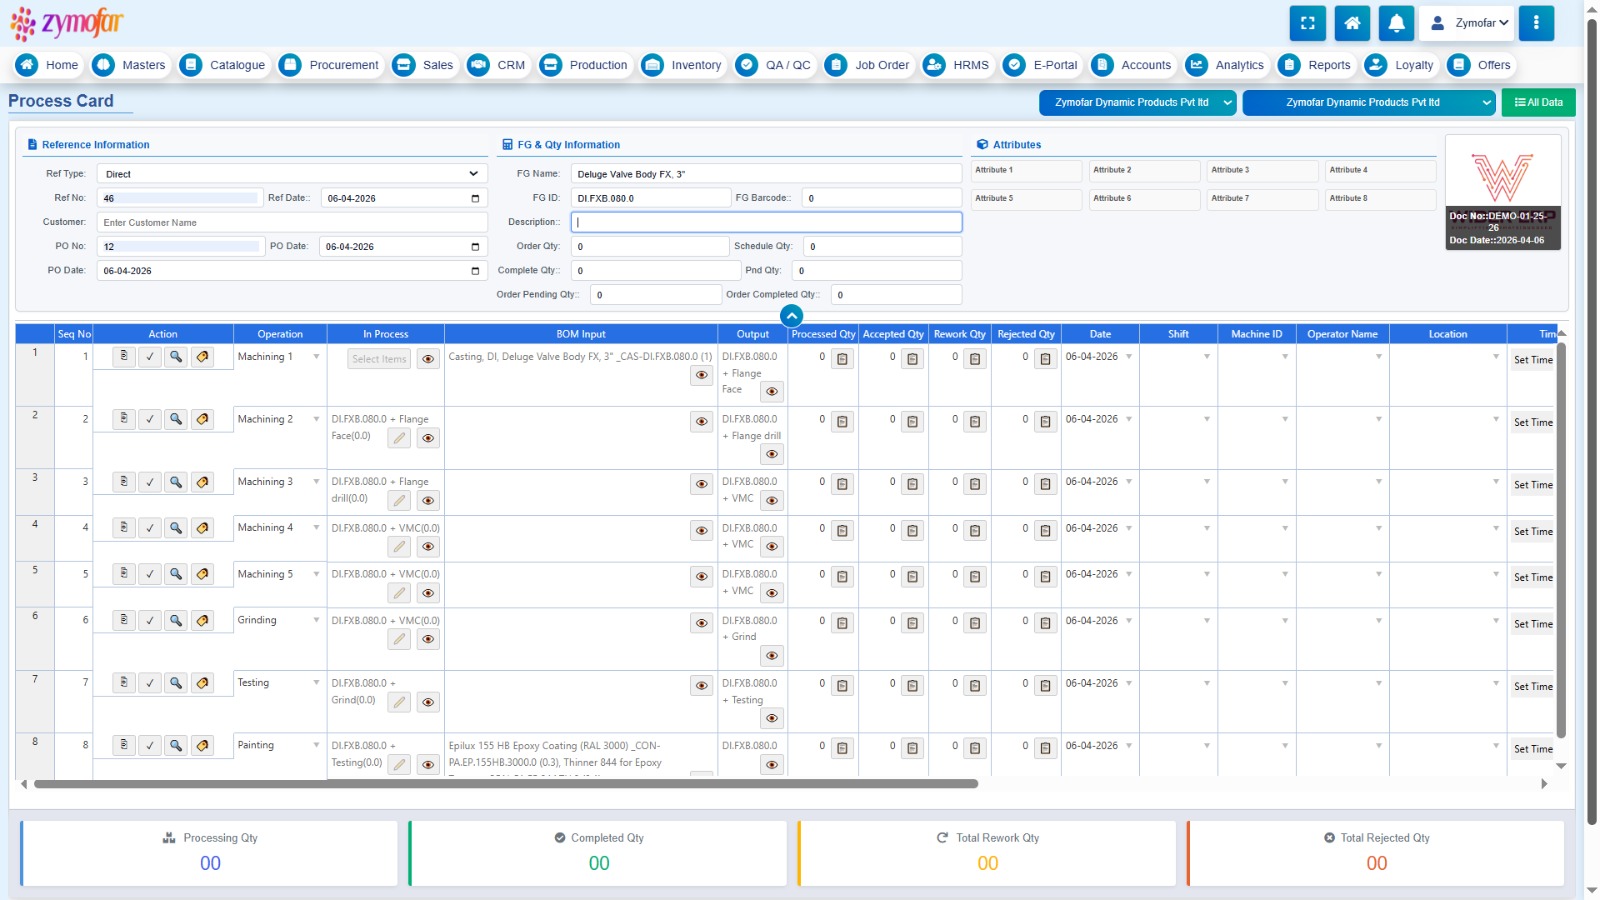Click the fullscreen icon in the header
Image resolution: width=1600 pixels, height=900 pixels.
point(1307,23)
